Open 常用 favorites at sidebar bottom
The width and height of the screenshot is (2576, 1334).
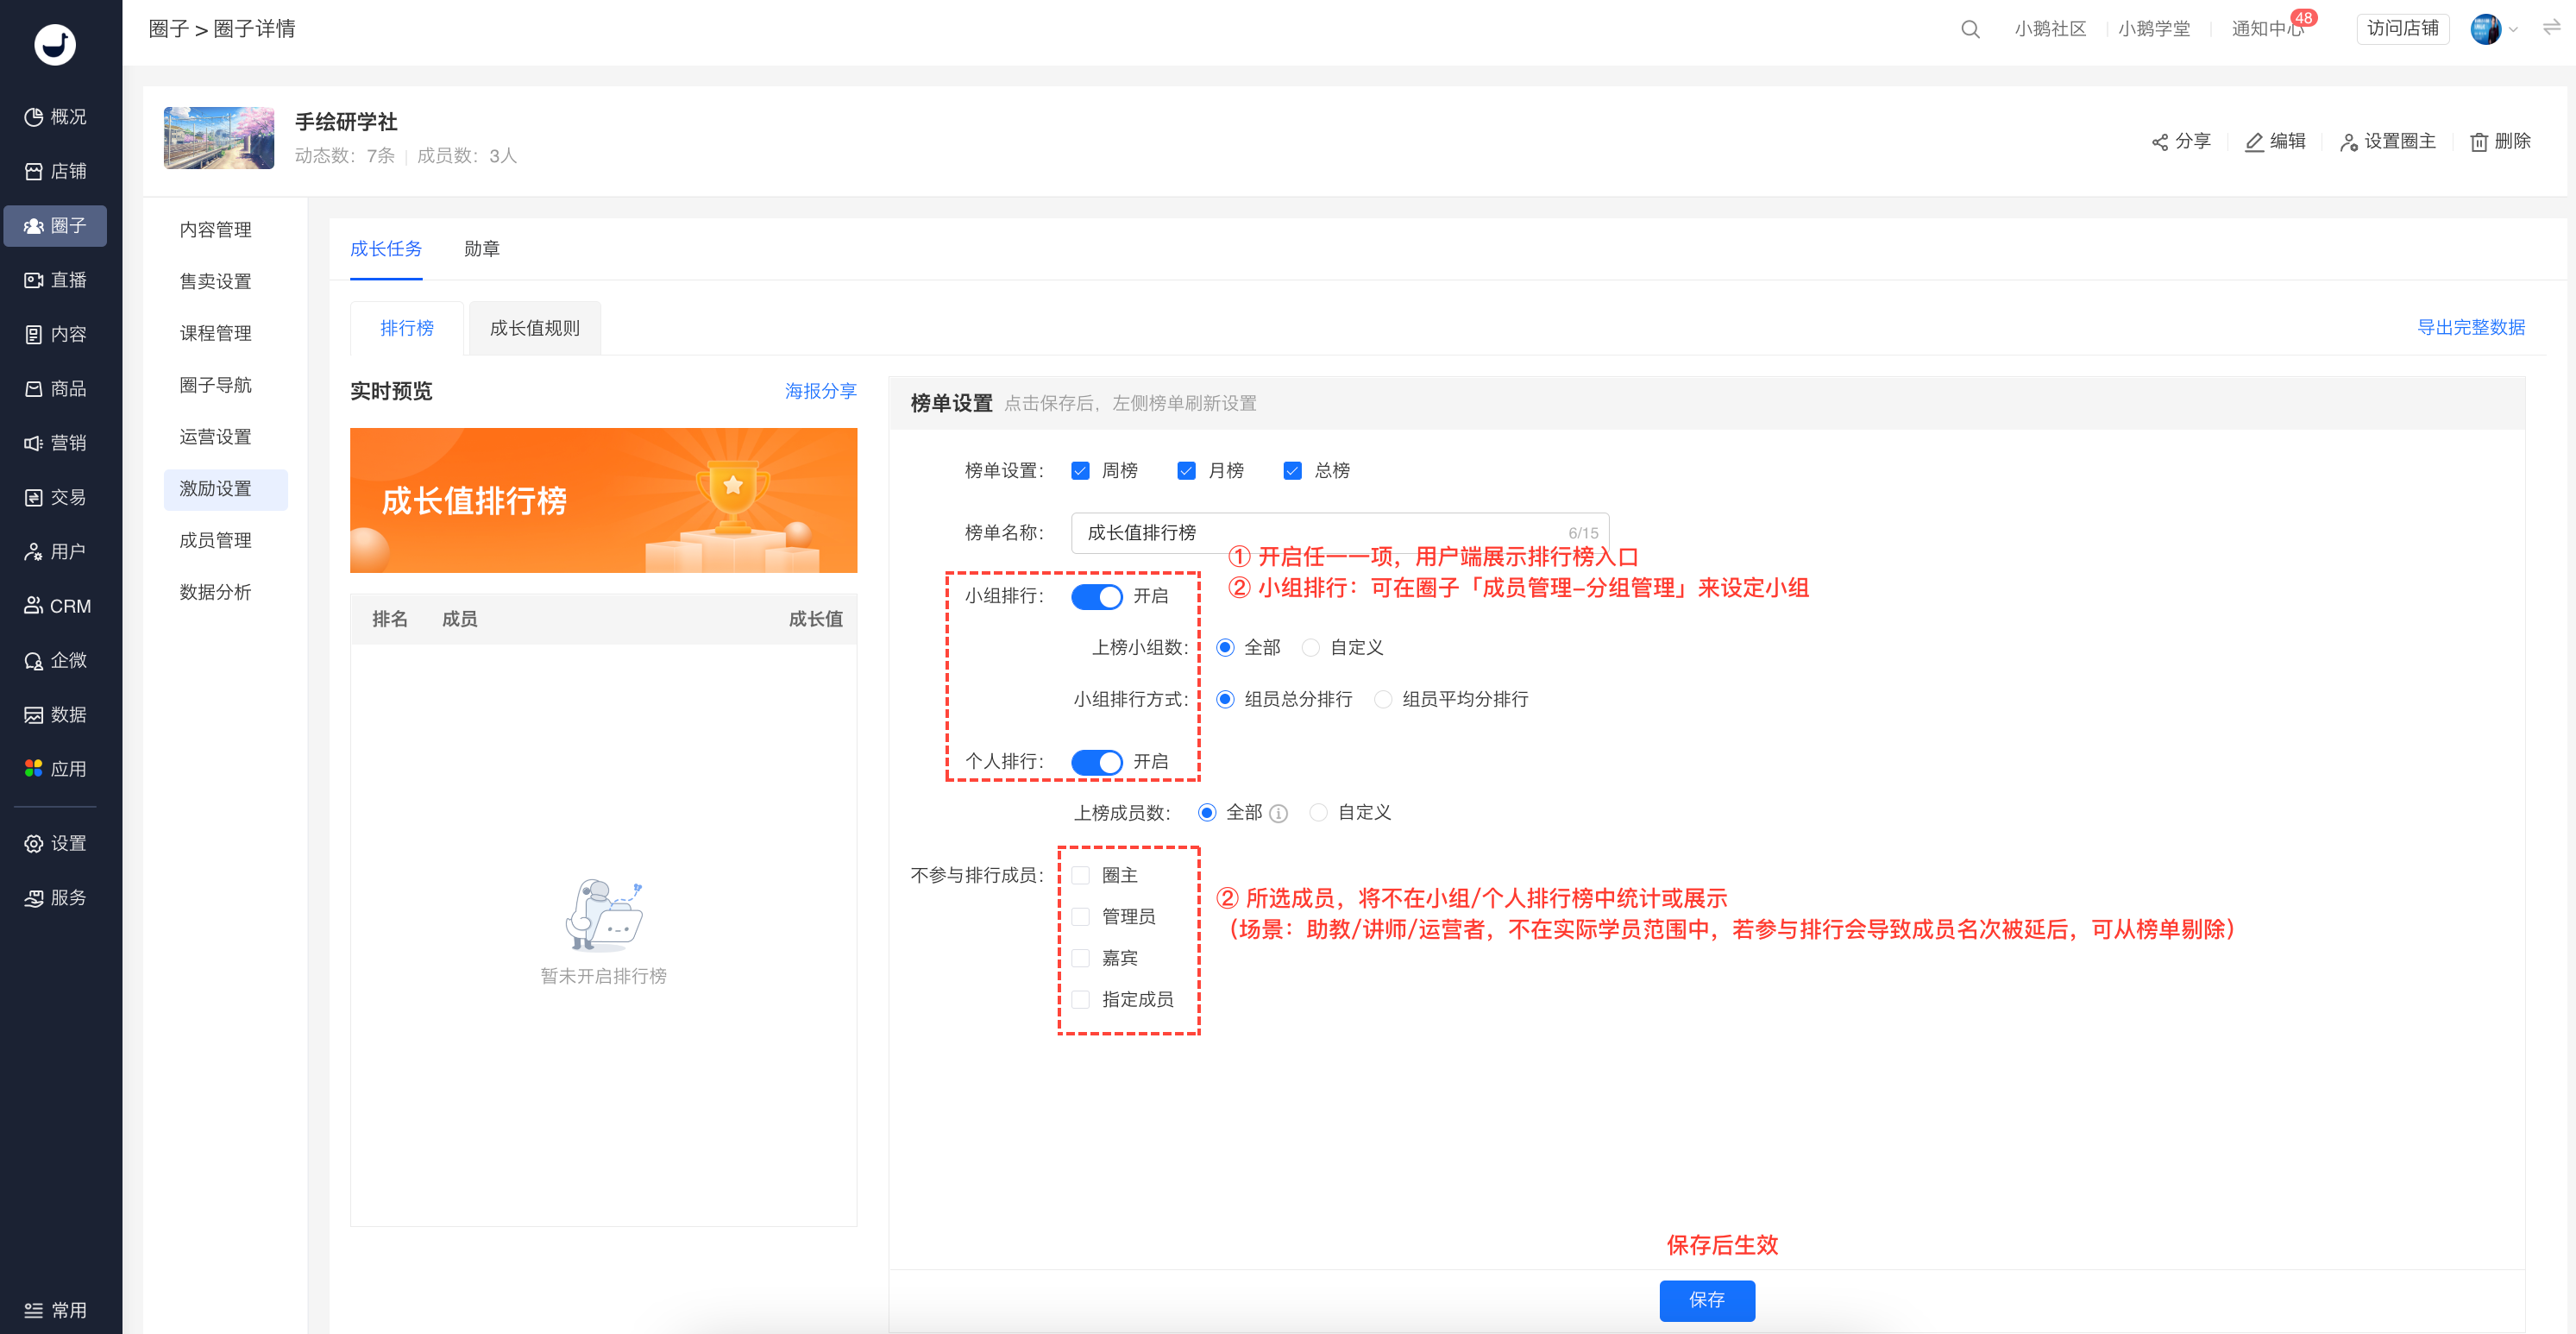(x=55, y=1310)
